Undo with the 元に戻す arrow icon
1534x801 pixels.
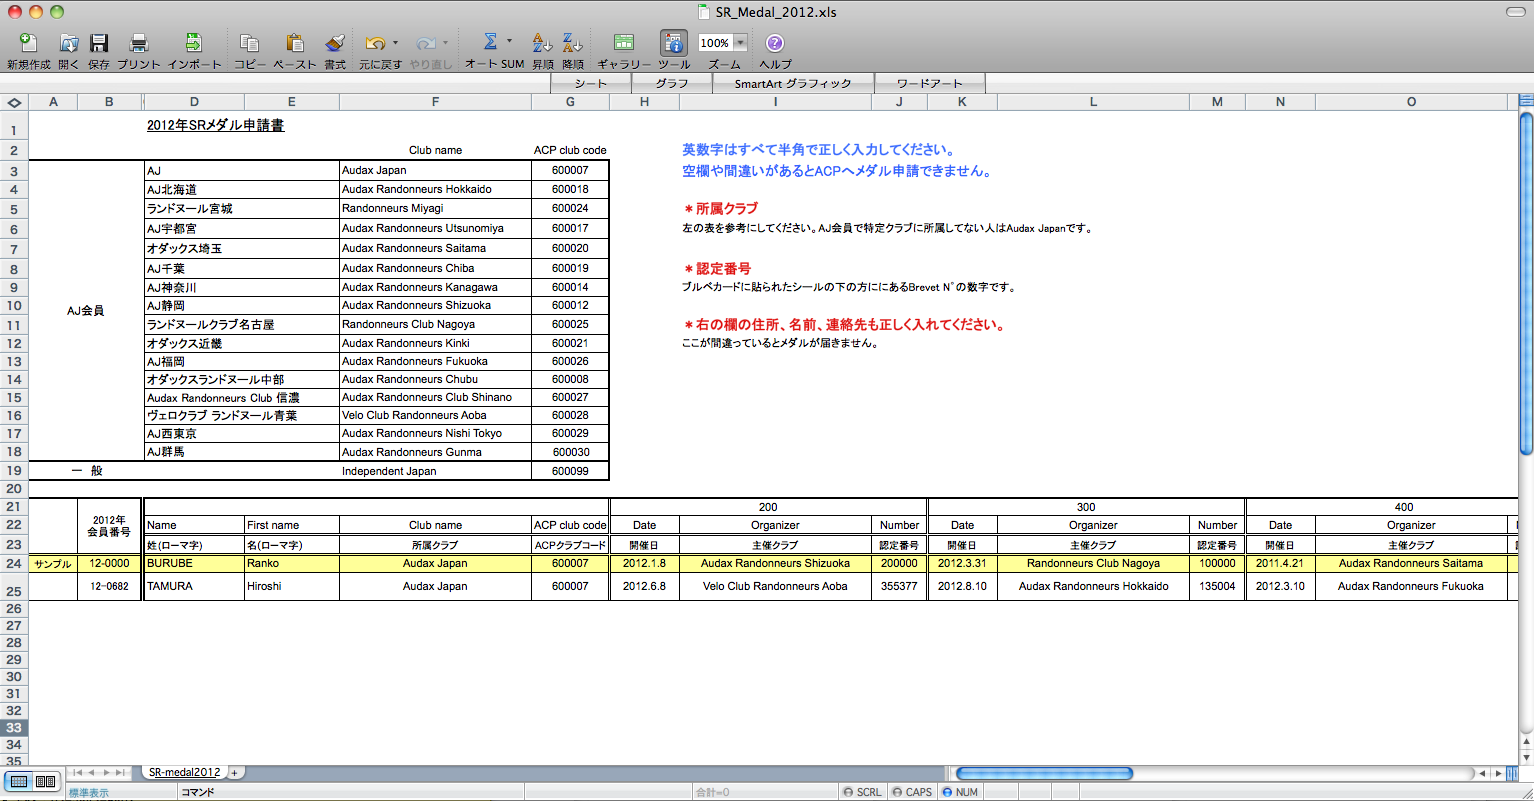375,43
